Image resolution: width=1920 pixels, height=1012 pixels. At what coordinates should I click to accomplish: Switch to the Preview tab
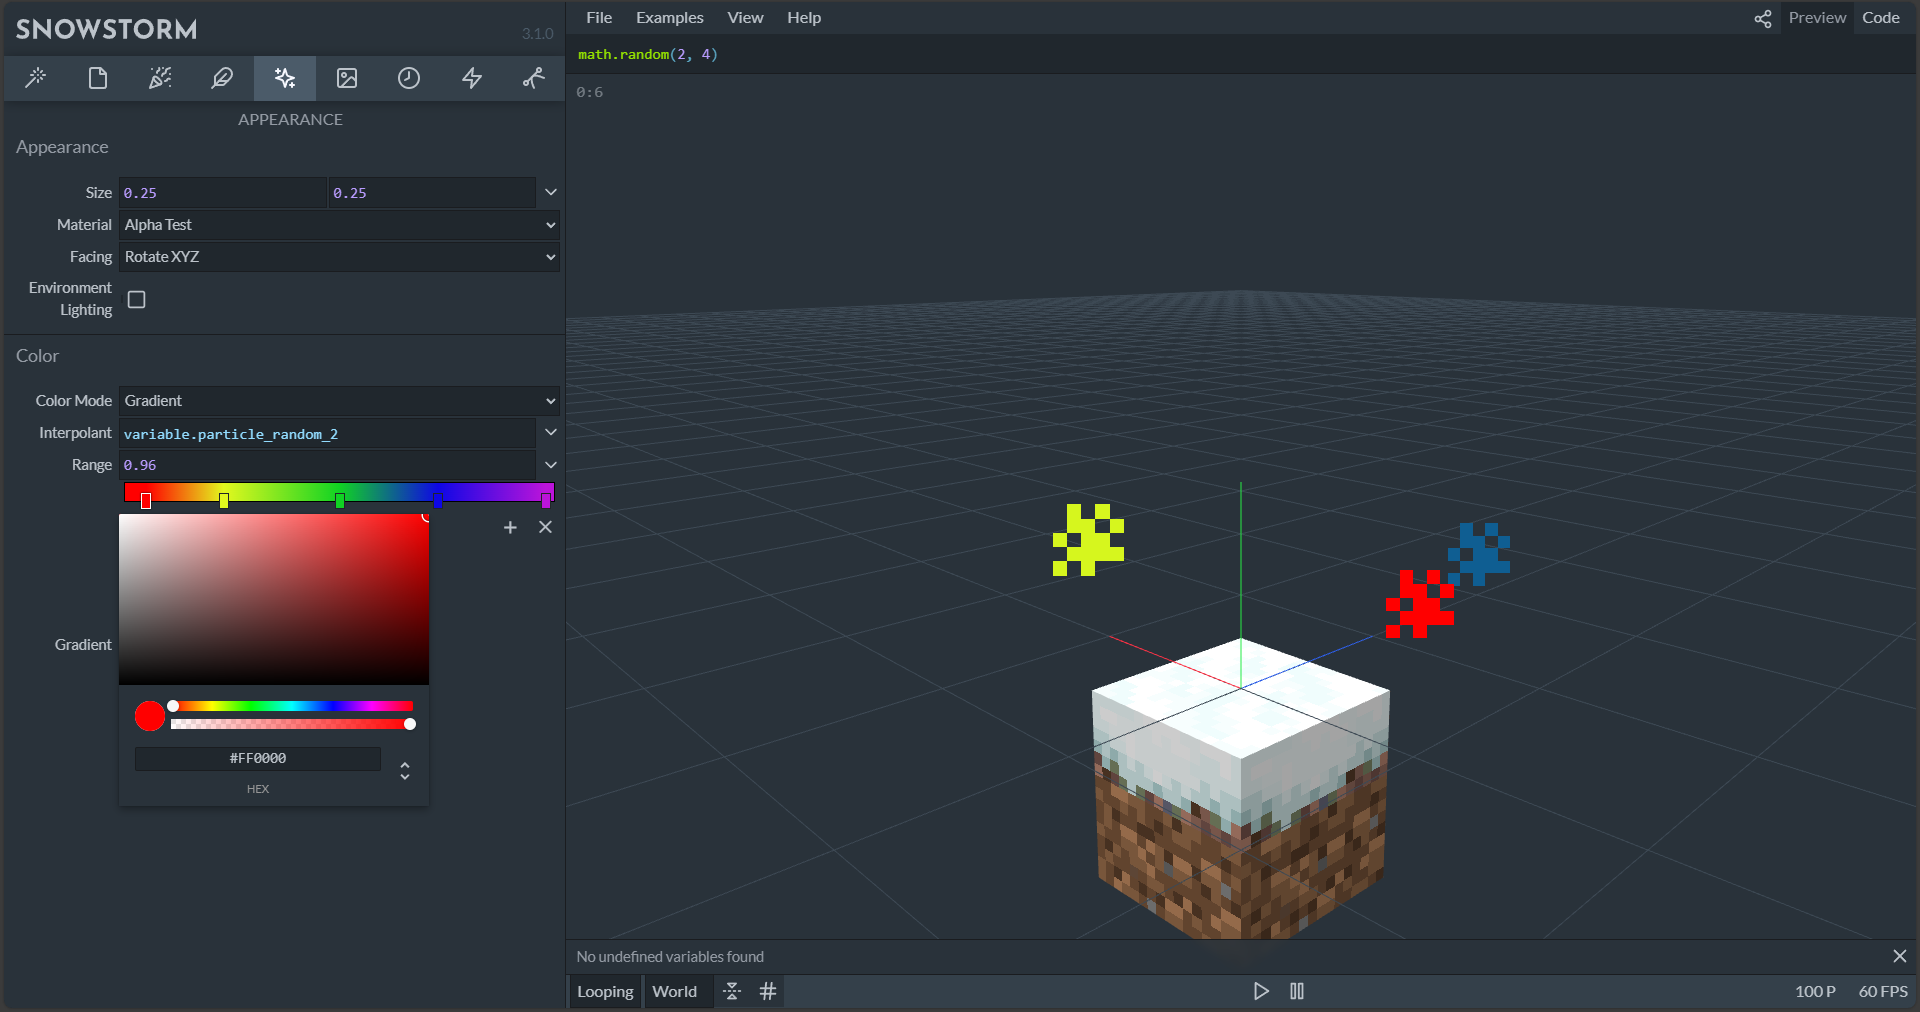(x=1817, y=18)
